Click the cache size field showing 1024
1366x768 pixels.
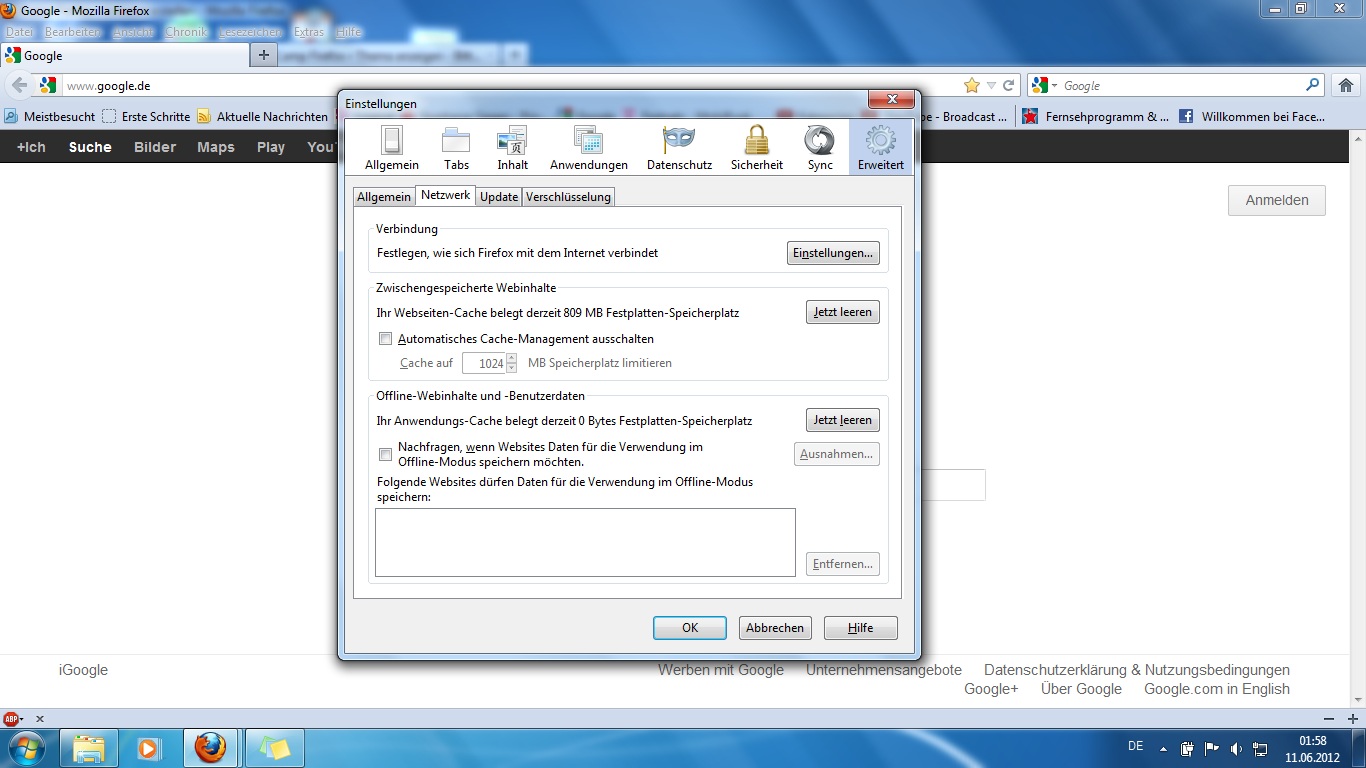tap(484, 363)
